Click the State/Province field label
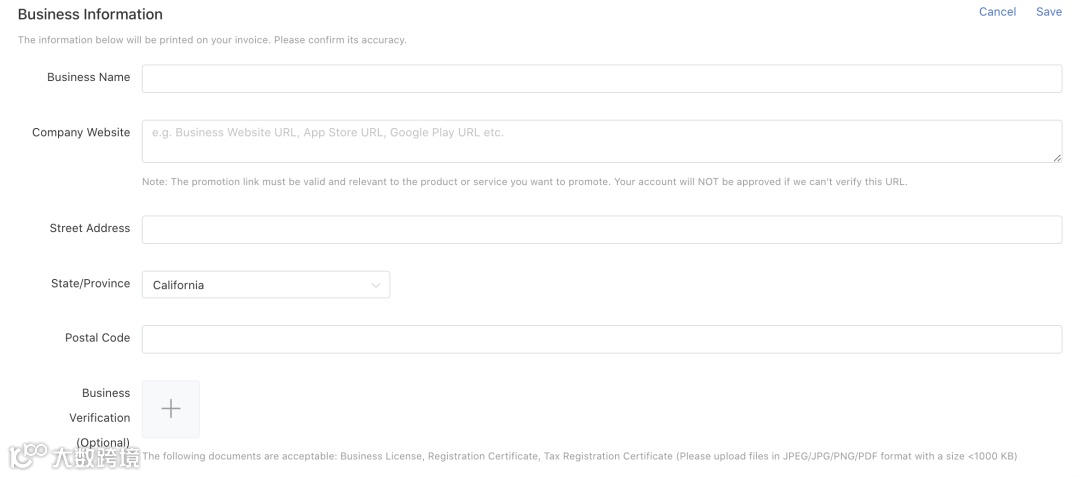Screen dimensions: 1080x477 [90, 283]
